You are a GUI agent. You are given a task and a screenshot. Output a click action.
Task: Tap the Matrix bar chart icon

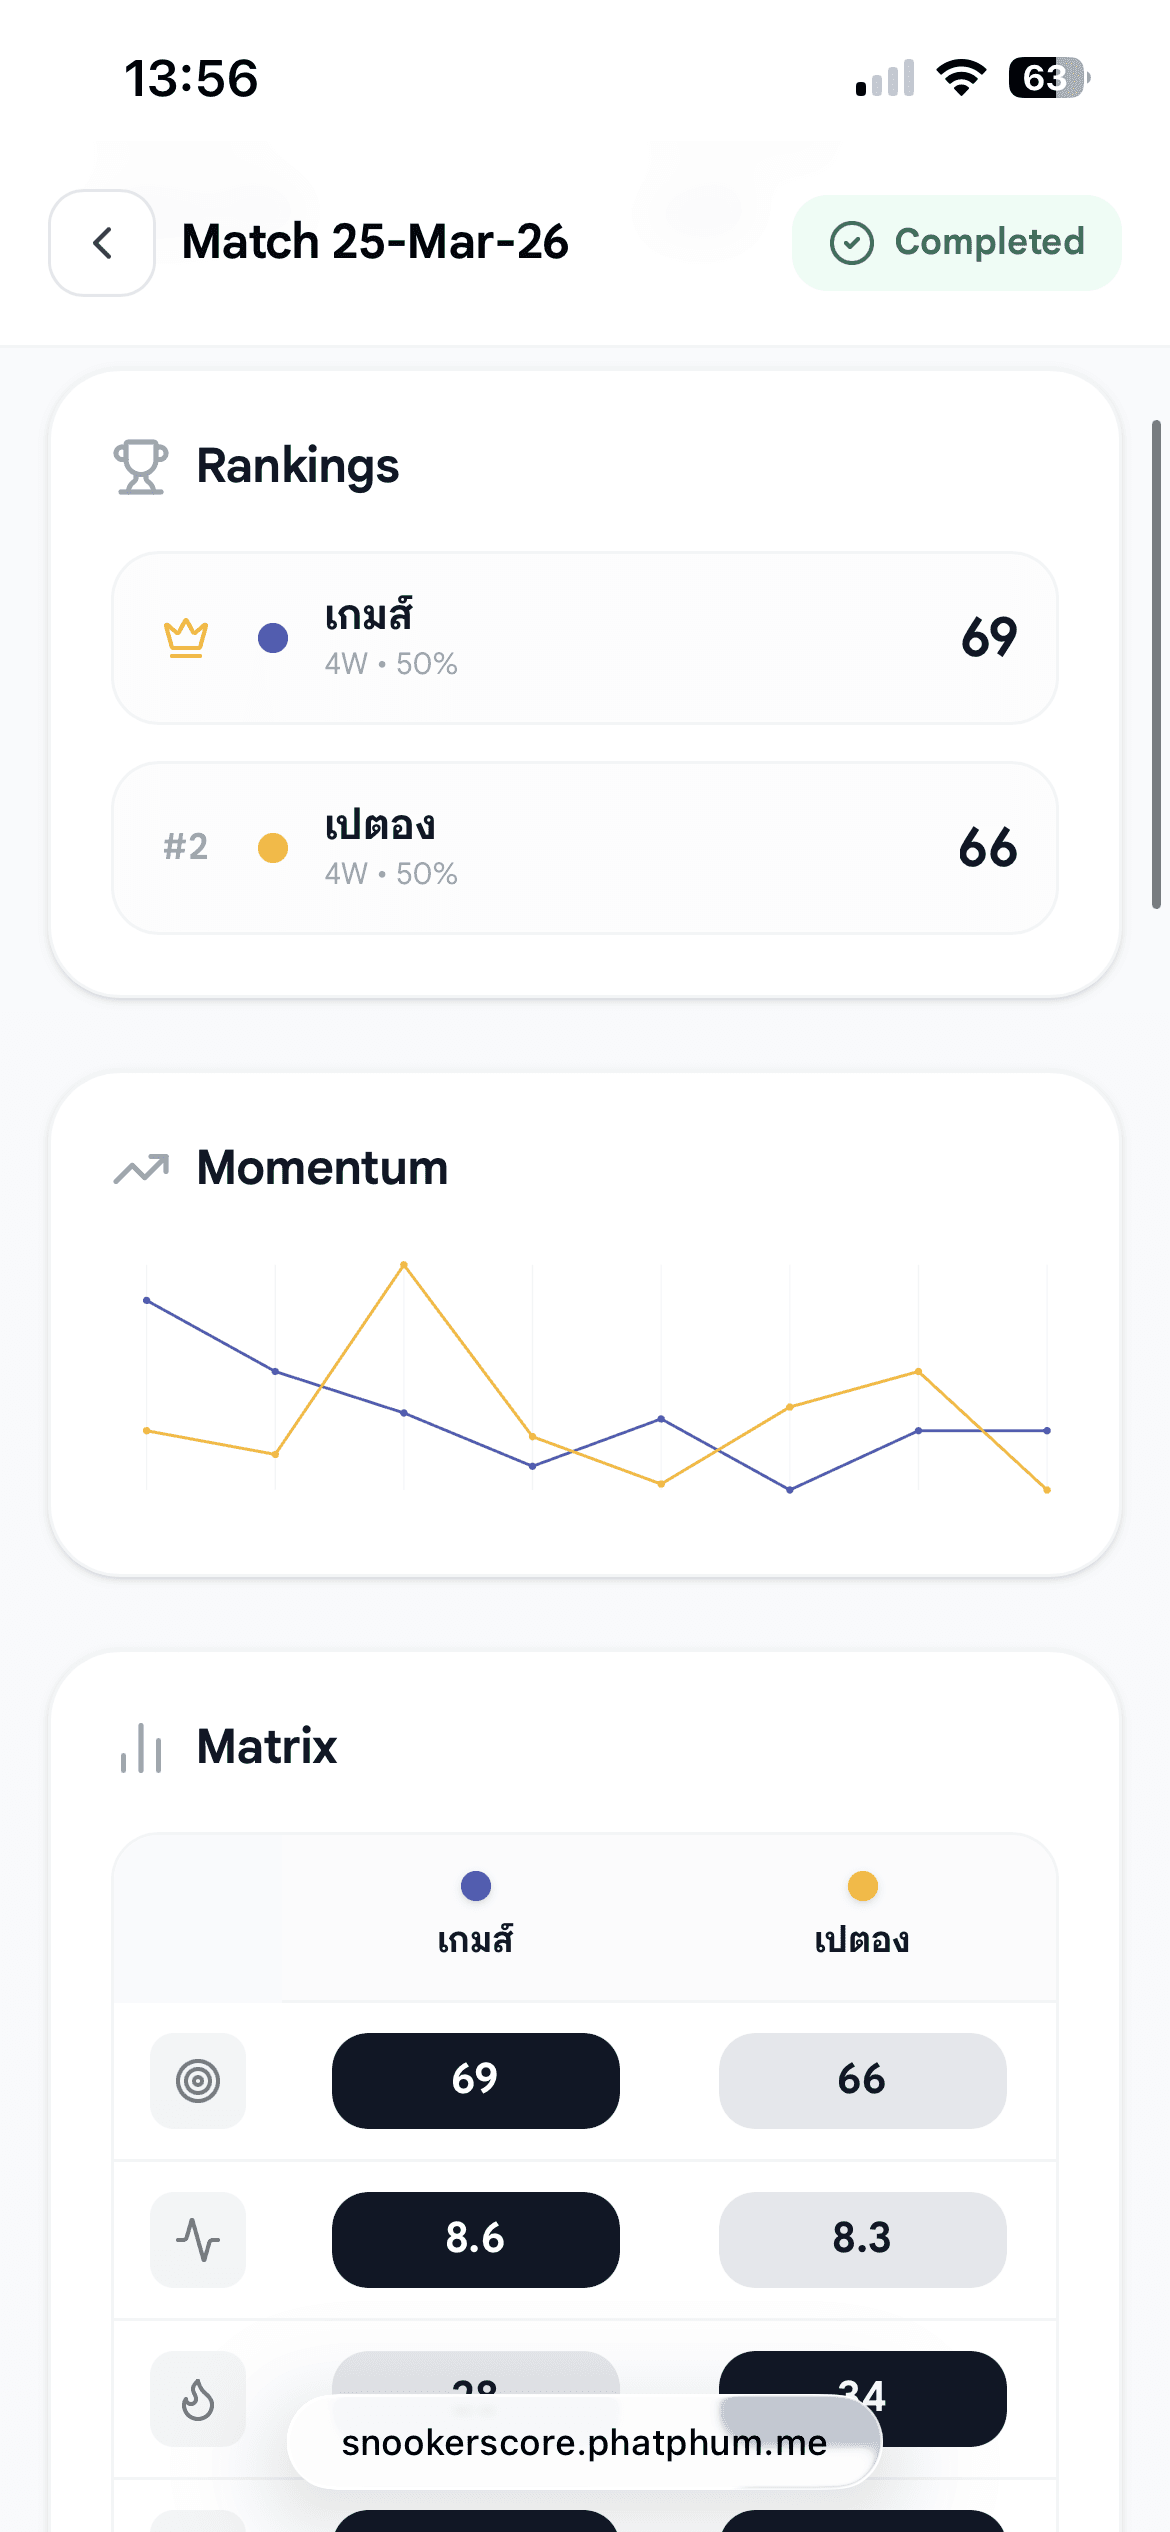coord(141,1748)
